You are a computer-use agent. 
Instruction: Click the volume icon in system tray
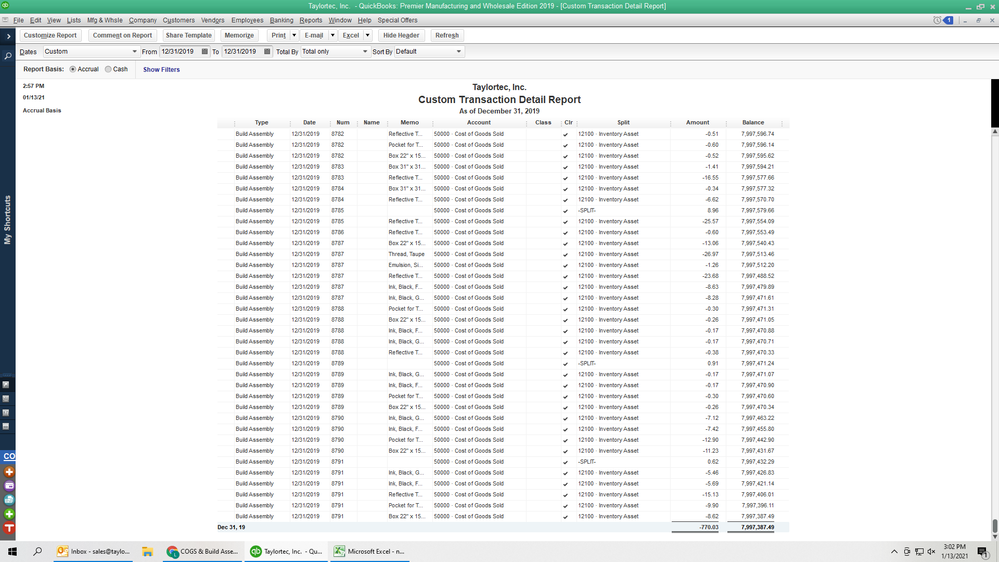(x=931, y=552)
